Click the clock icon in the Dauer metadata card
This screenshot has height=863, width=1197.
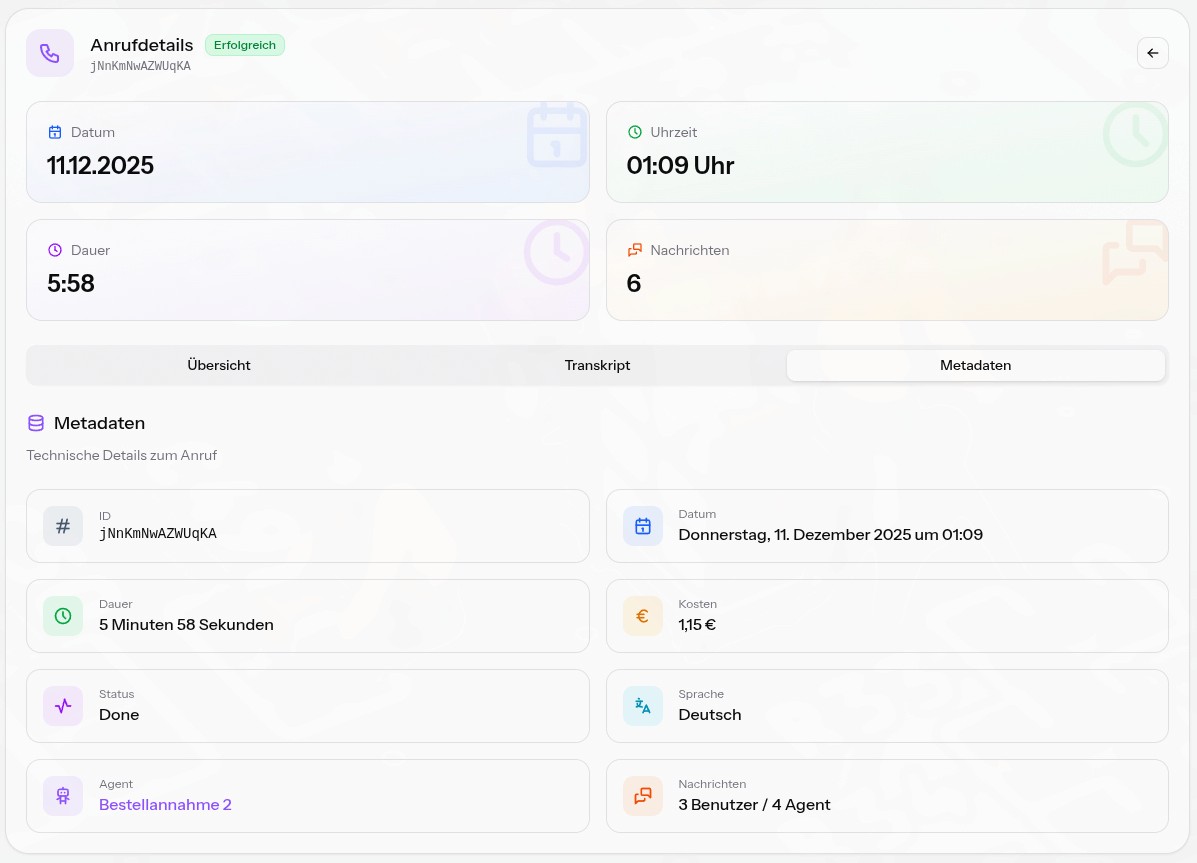[63, 616]
